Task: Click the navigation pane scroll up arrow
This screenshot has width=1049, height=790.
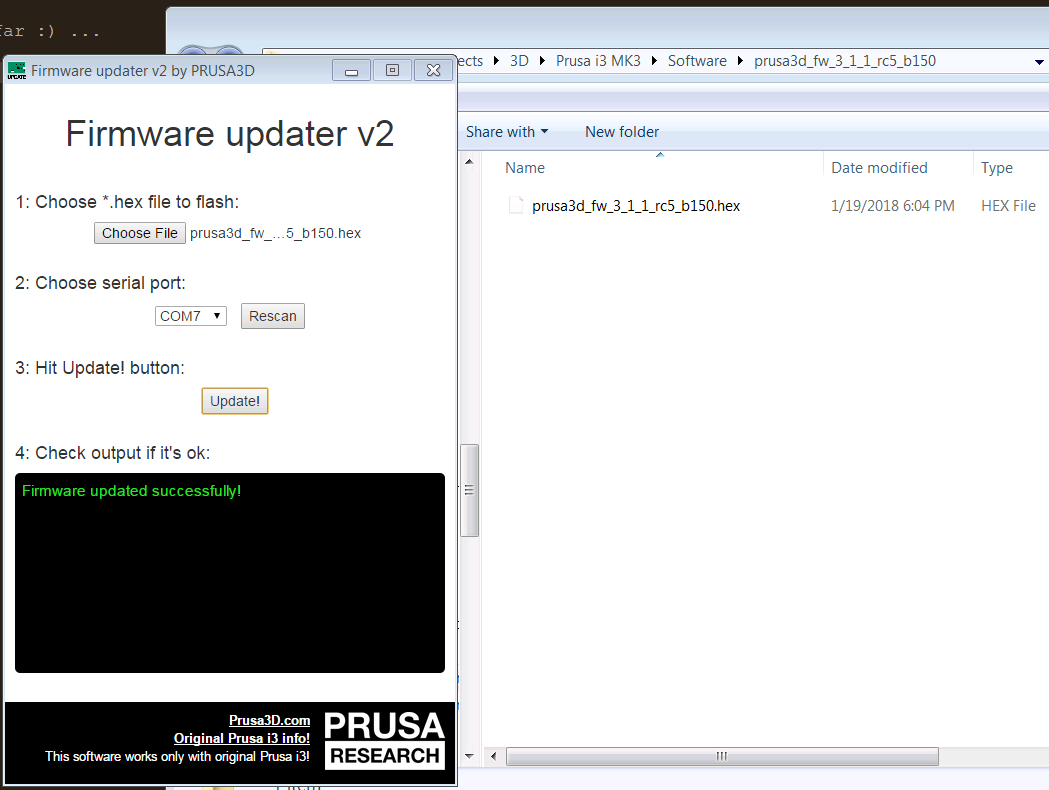Action: pos(469,160)
